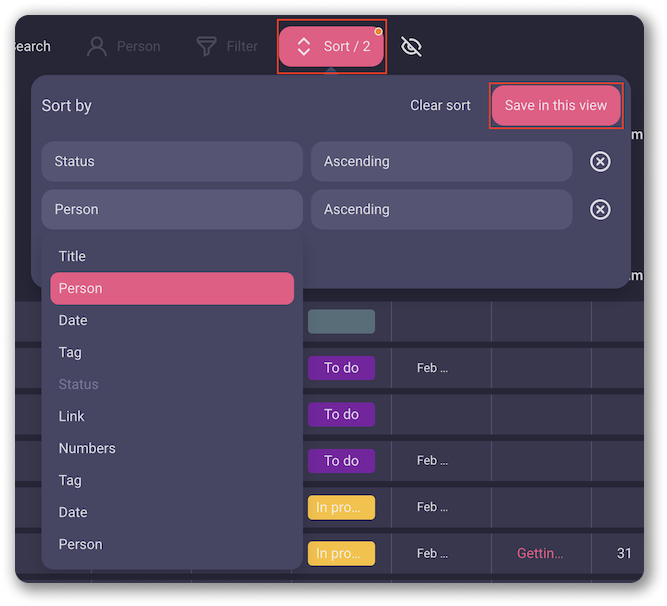The height and width of the screenshot is (606, 667).
Task: Select Link from the column list
Action: [72, 416]
